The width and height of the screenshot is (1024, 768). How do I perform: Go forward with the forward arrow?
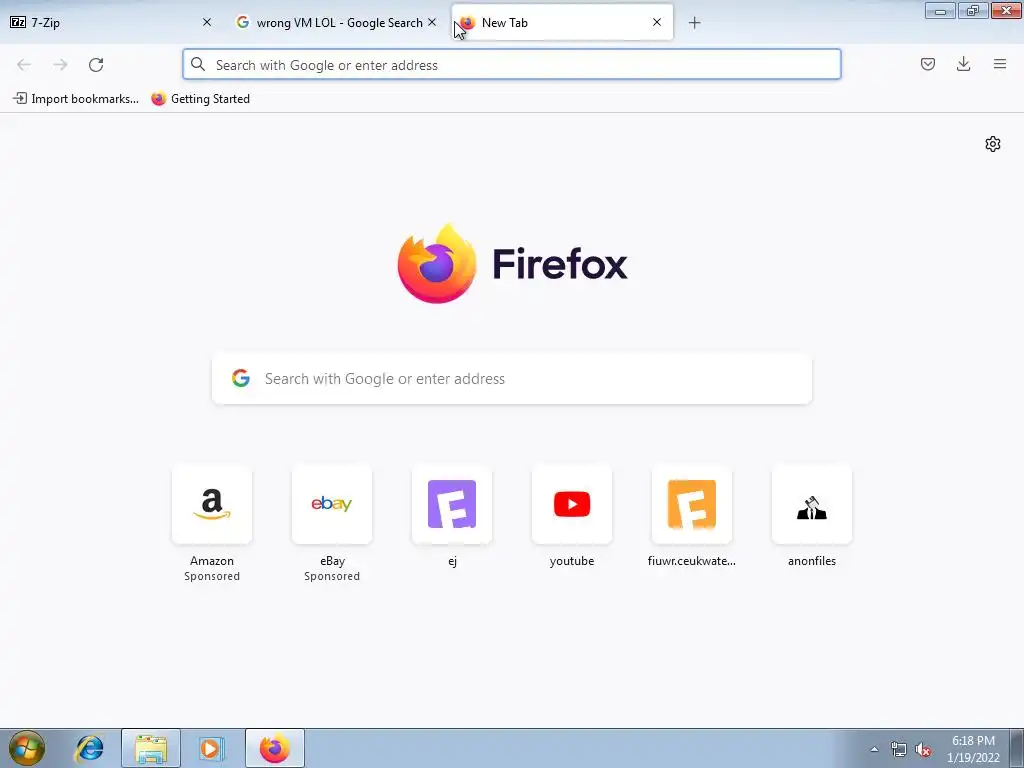pyautogui.click(x=60, y=65)
